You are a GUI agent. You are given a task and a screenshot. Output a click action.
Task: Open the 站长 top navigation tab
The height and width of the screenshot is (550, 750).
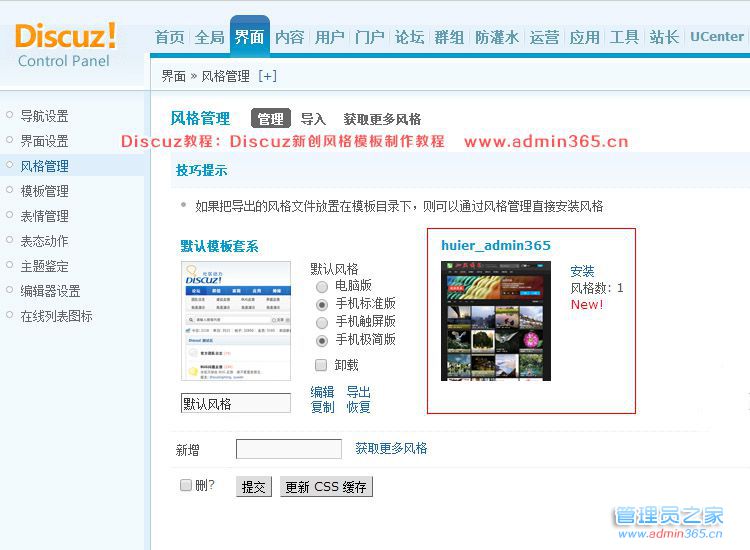[x=664, y=37]
